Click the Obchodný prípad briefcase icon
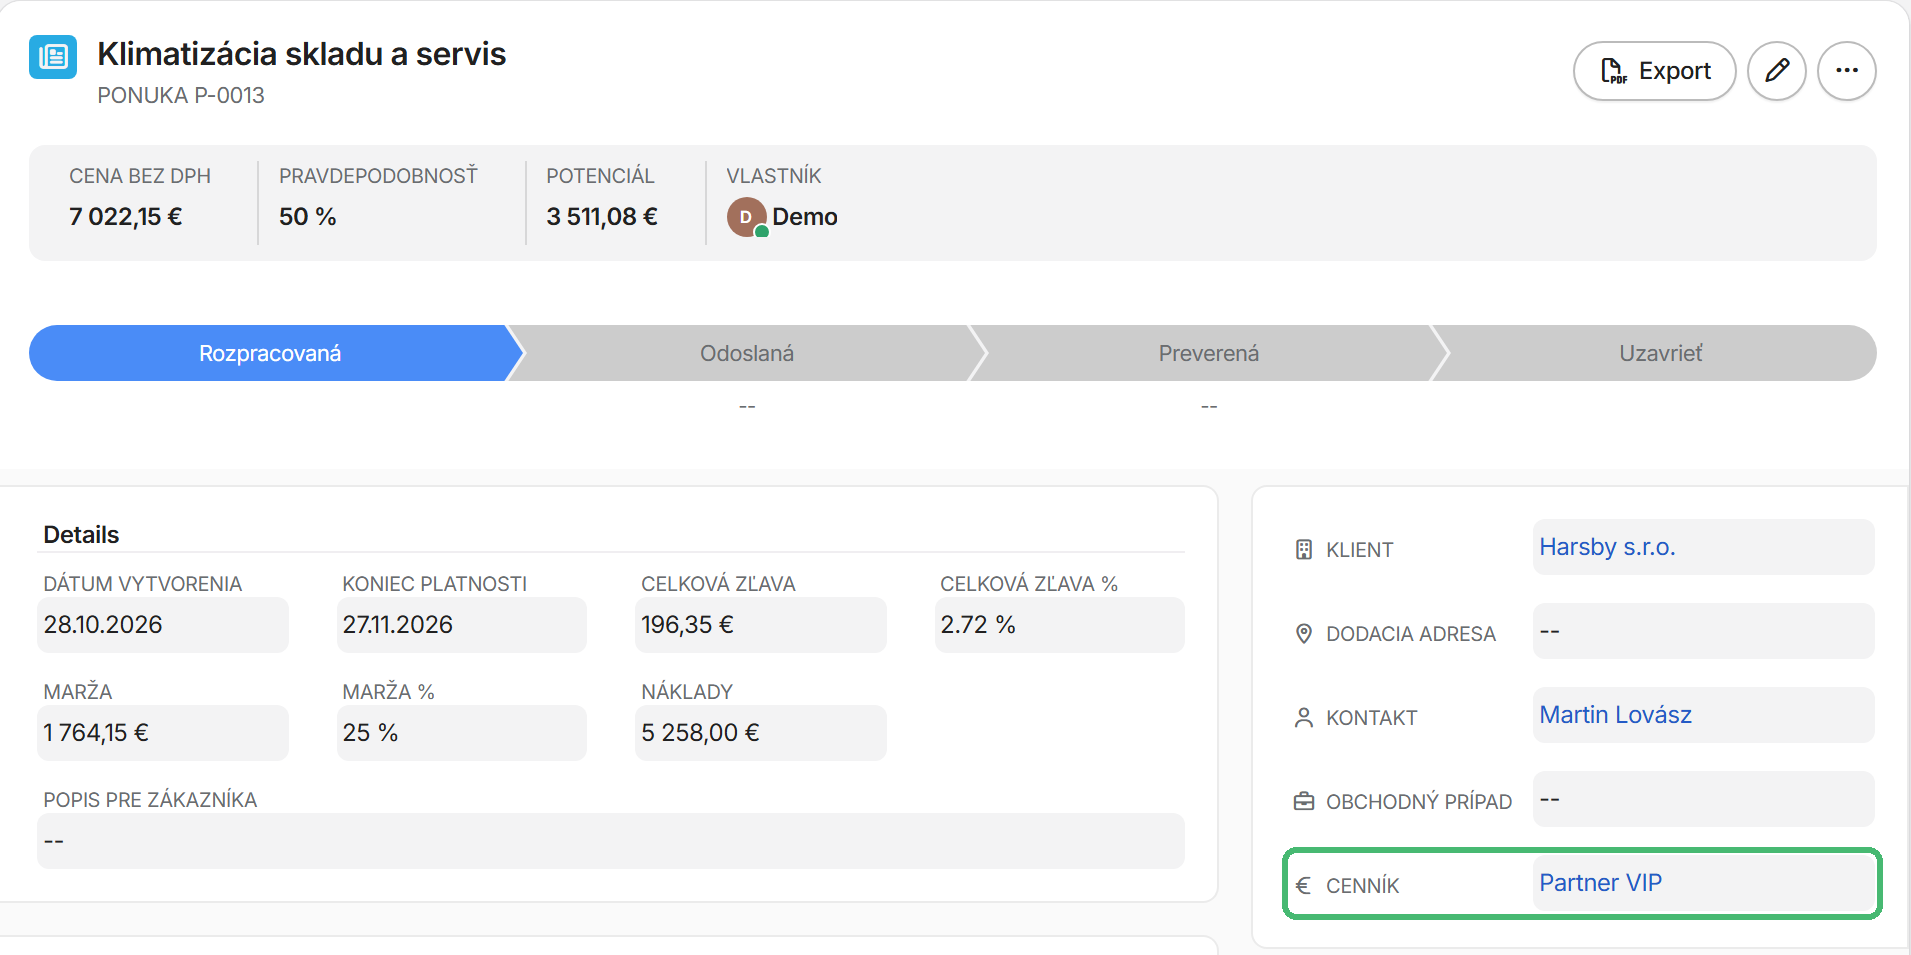The image size is (1911, 955). click(x=1303, y=801)
